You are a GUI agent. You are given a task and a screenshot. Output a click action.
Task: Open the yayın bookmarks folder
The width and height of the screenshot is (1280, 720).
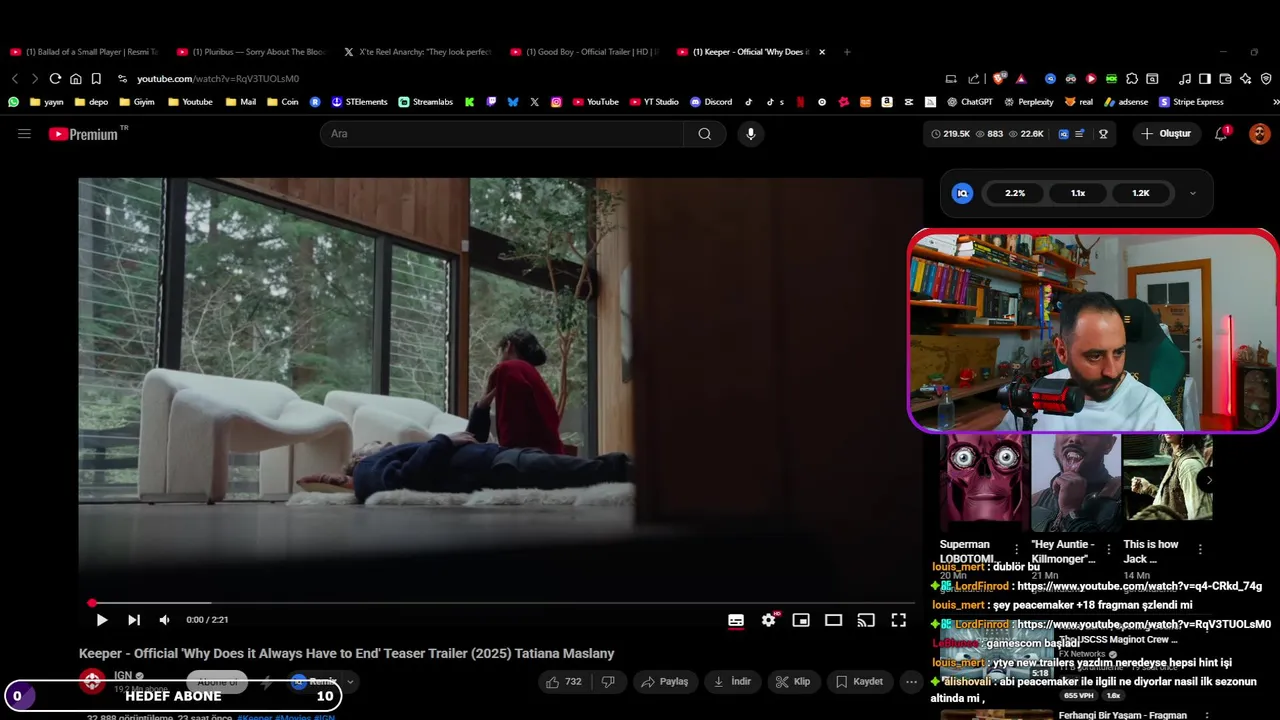(x=46, y=102)
